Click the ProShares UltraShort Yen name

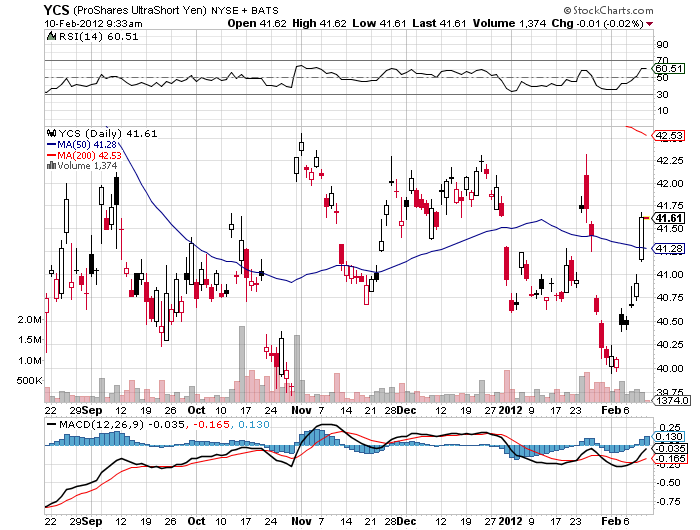(140, 10)
